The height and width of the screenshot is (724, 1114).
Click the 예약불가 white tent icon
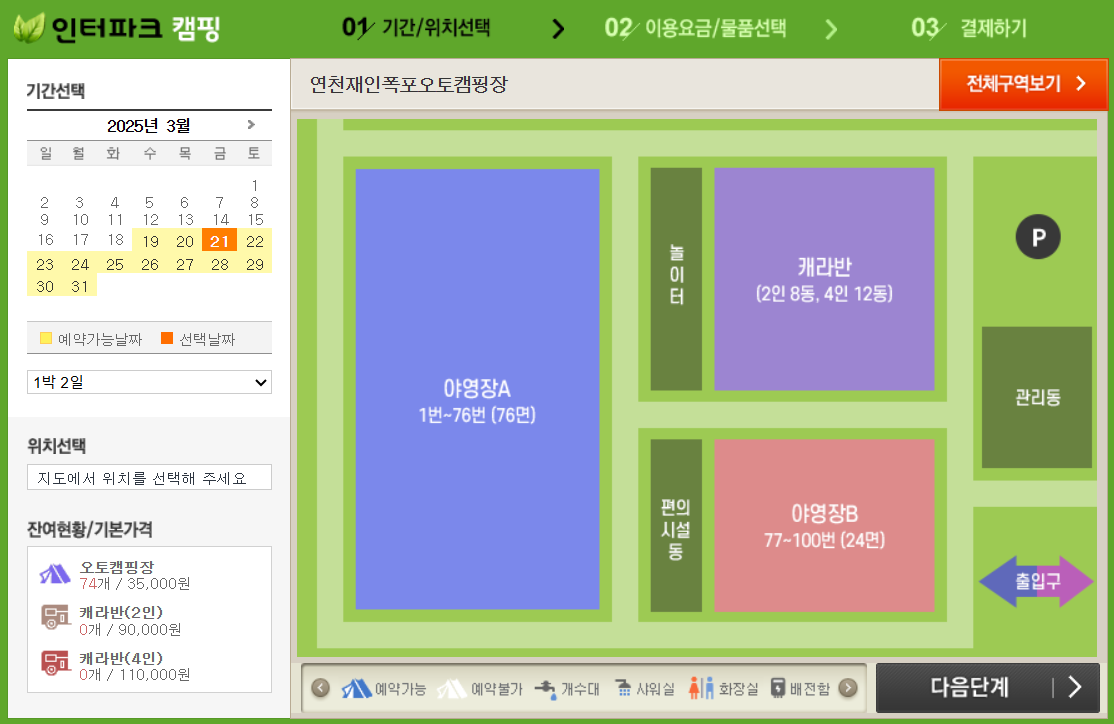(449, 690)
